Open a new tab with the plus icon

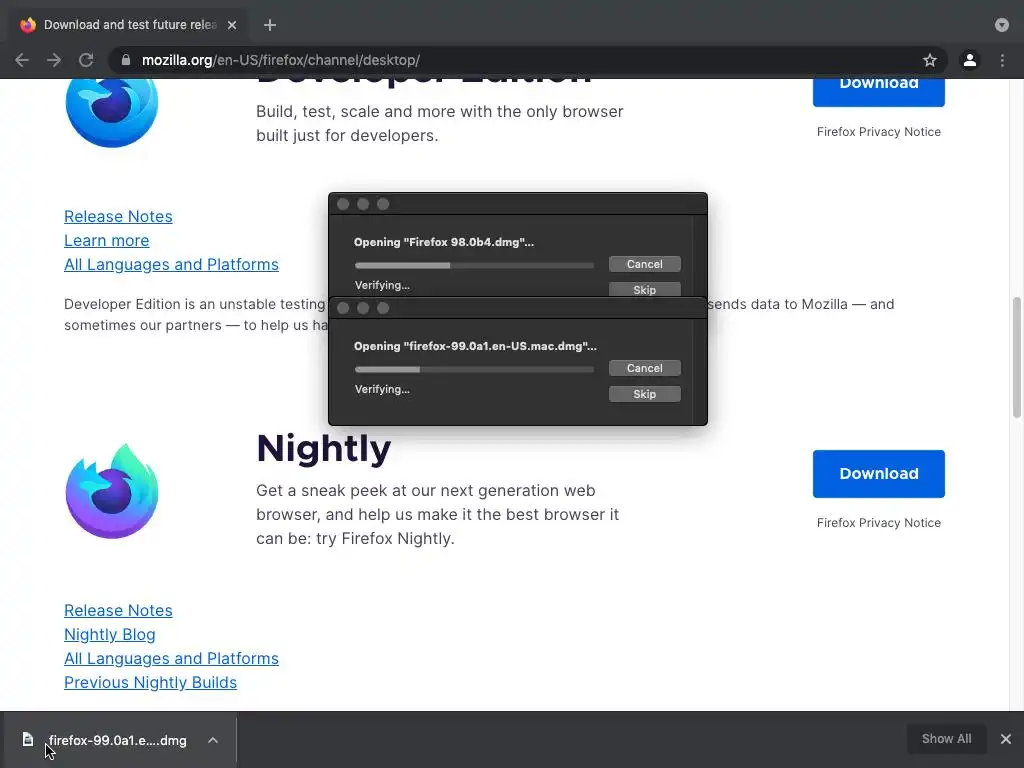[270, 25]
